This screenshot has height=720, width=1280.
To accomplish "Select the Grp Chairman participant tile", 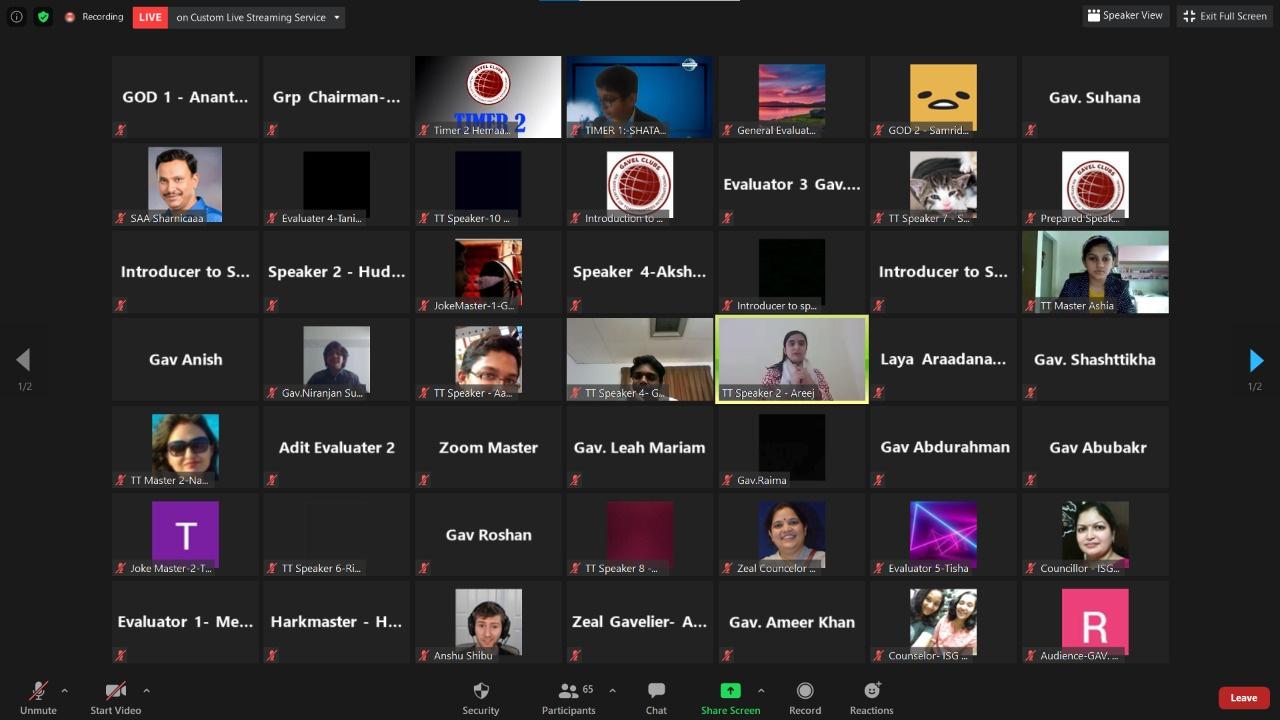I will click(x=336, y=97).
